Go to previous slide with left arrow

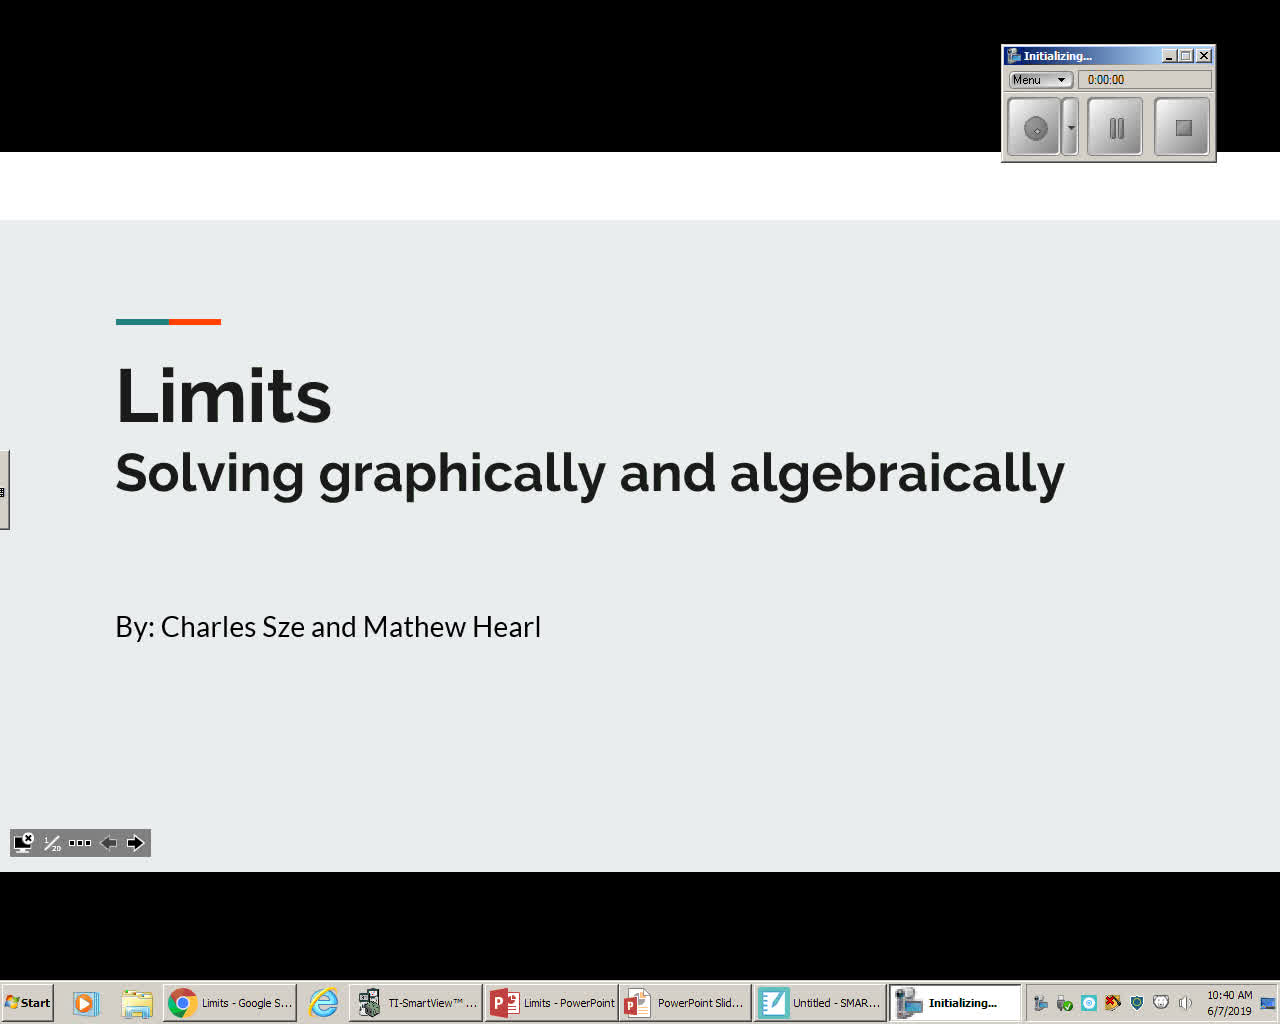pyautogui.click(x=109, y=843)
